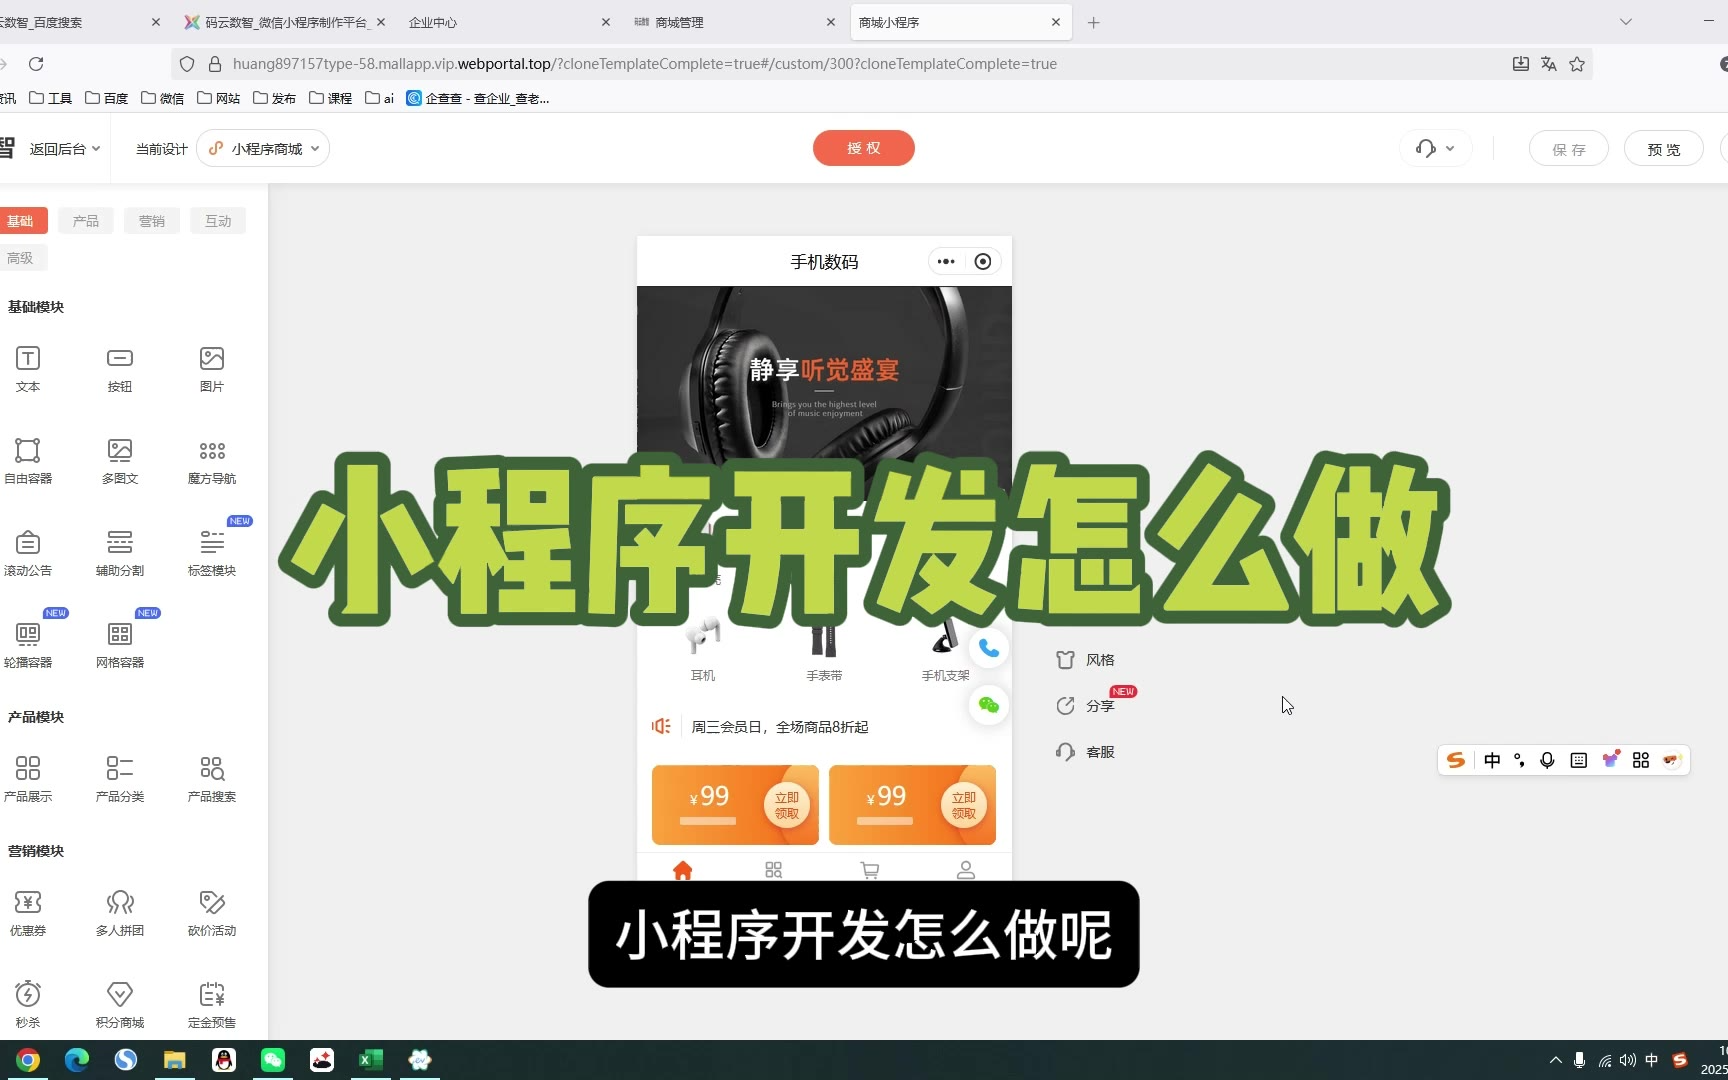
Task: Switch to the 营销 module tab
Action: click(x=152, y=221)
